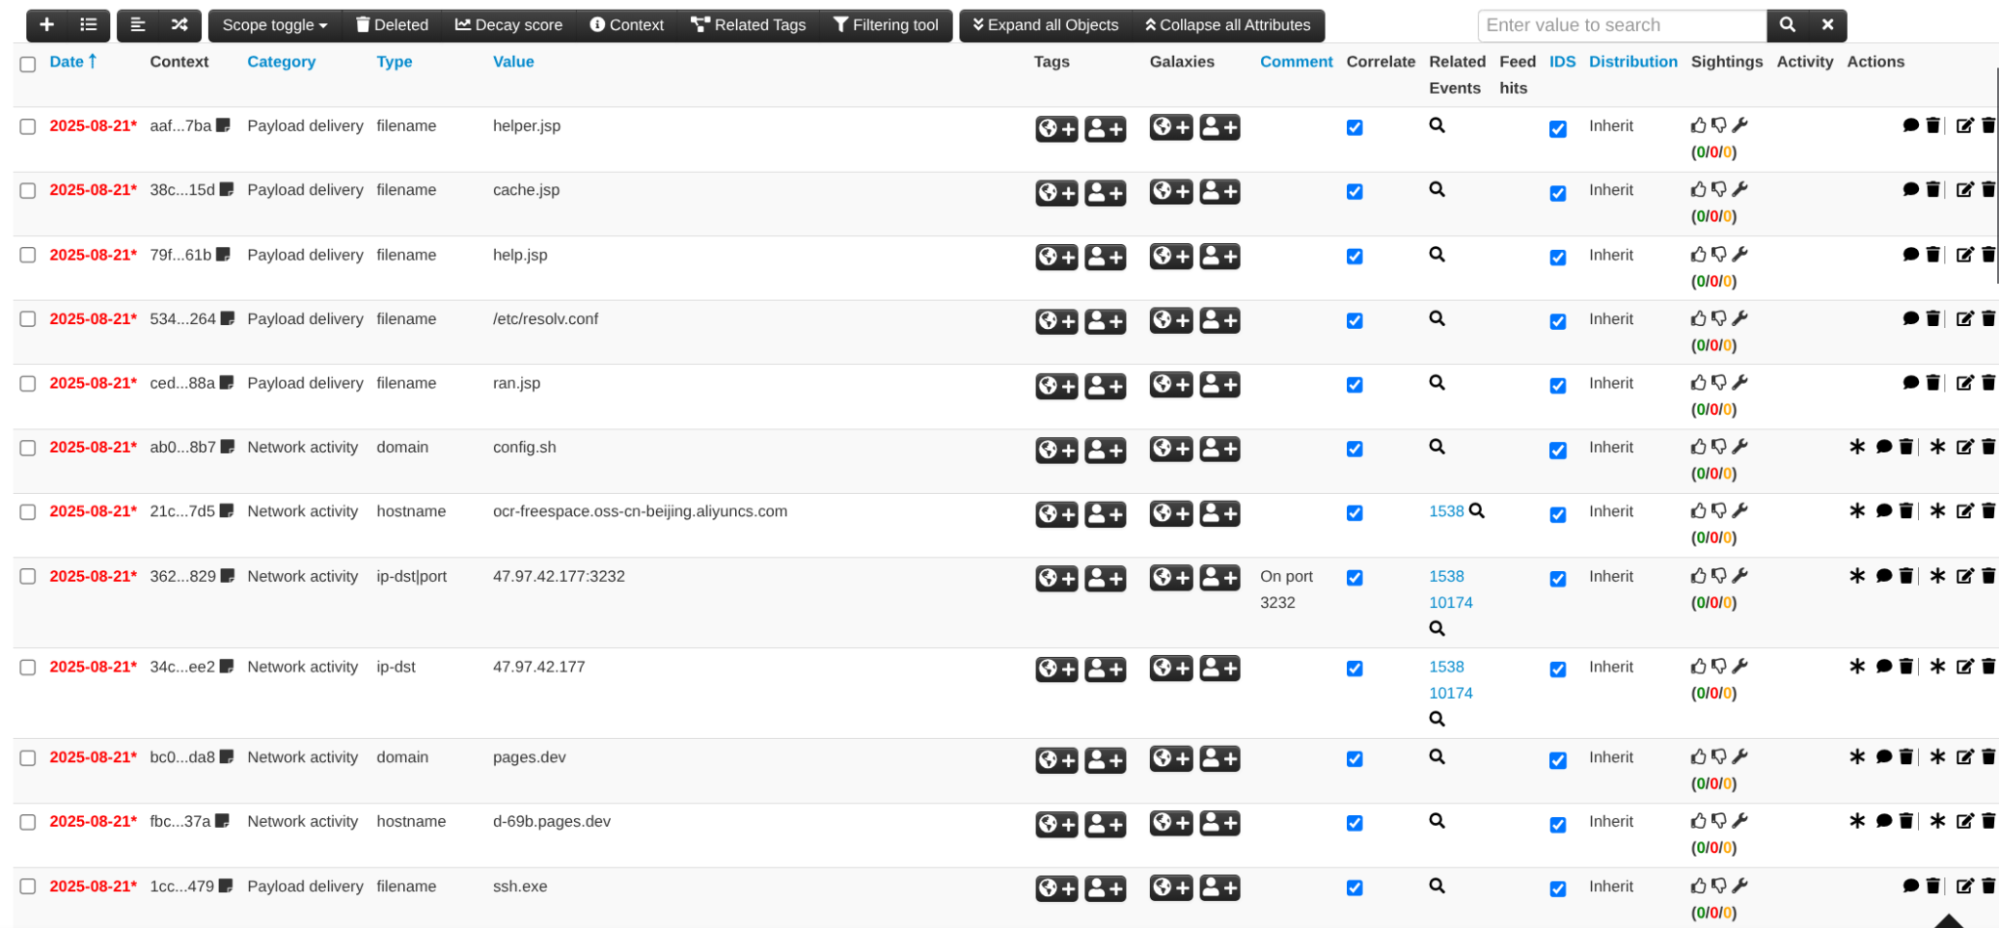The image size is (1999, 929).
Task: Select the cache.jsp row checkbox
Action: point(28,191)
